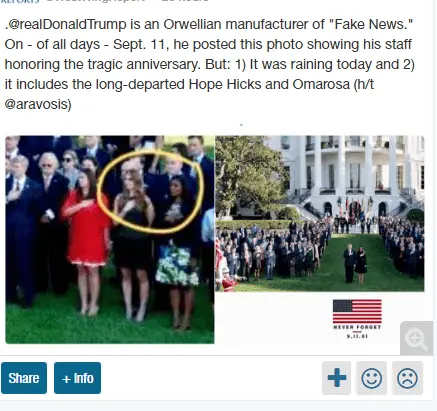
Task: Click the post's hours-ago timestamp
Action: pos(185,1)
